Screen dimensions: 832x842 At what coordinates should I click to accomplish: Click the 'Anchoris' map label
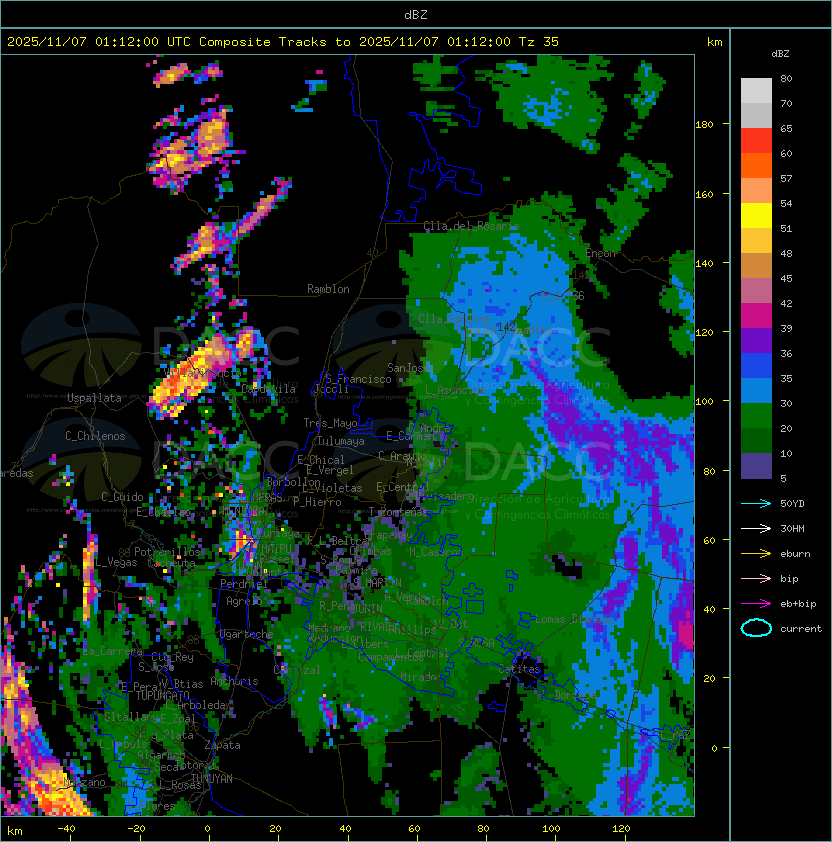click(x=234, y=681)
